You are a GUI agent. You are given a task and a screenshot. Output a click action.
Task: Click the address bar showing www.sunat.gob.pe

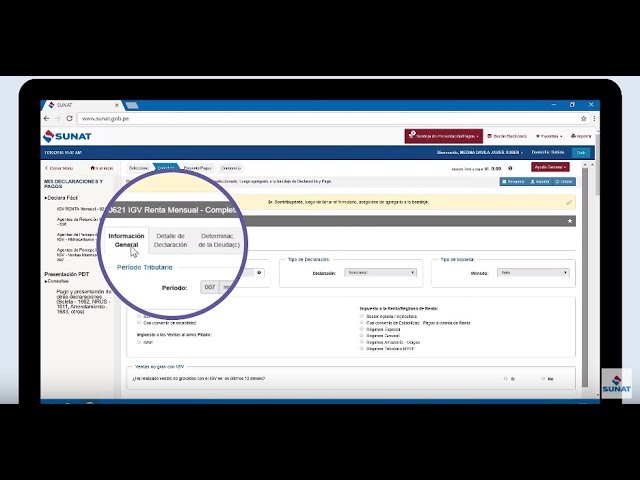pyautogui.click(x=327, y=118)
